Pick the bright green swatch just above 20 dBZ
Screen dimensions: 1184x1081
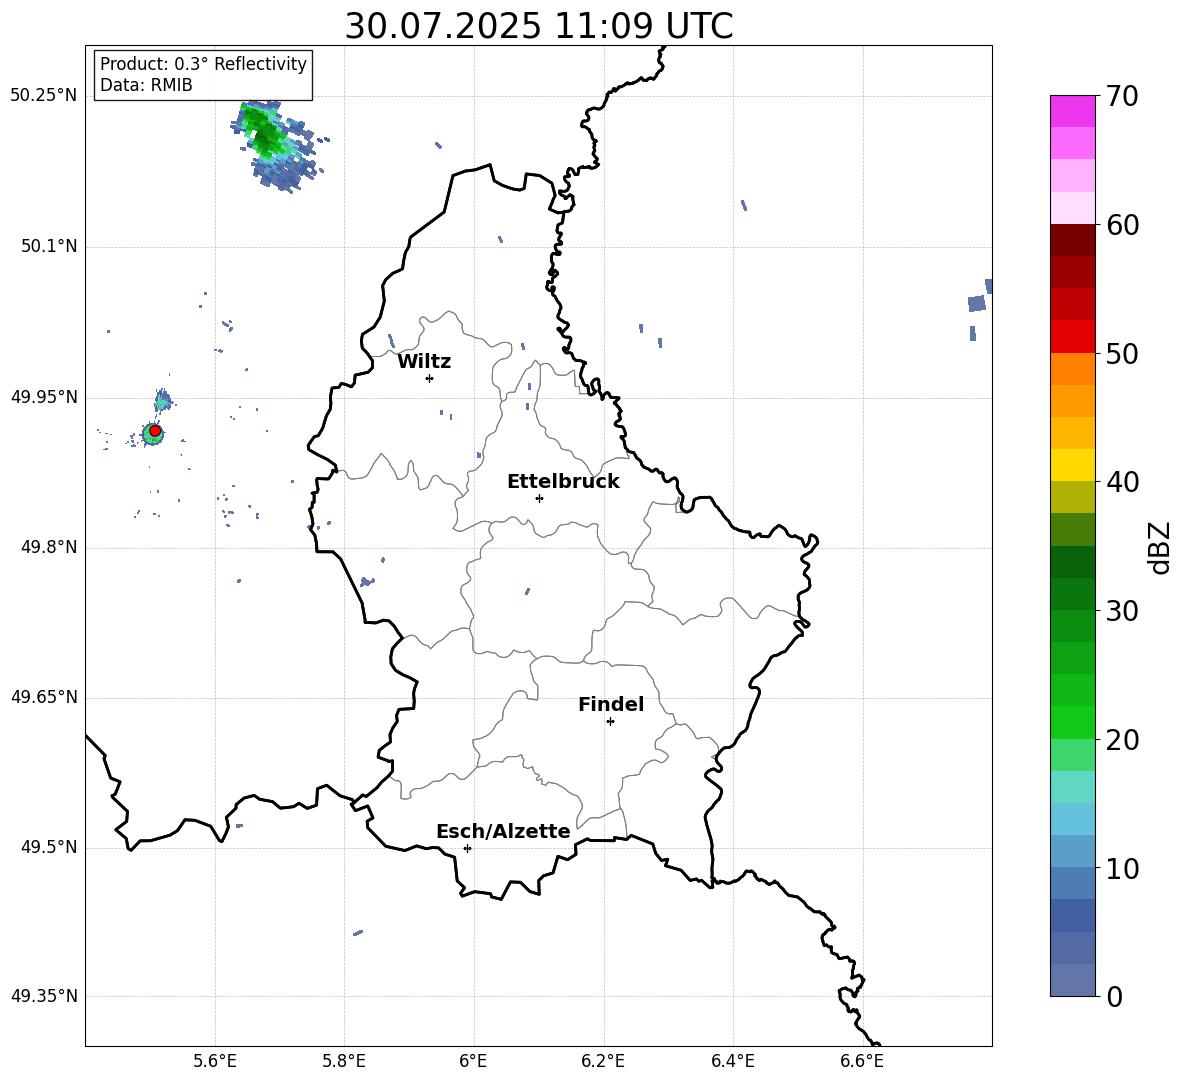1072,722
